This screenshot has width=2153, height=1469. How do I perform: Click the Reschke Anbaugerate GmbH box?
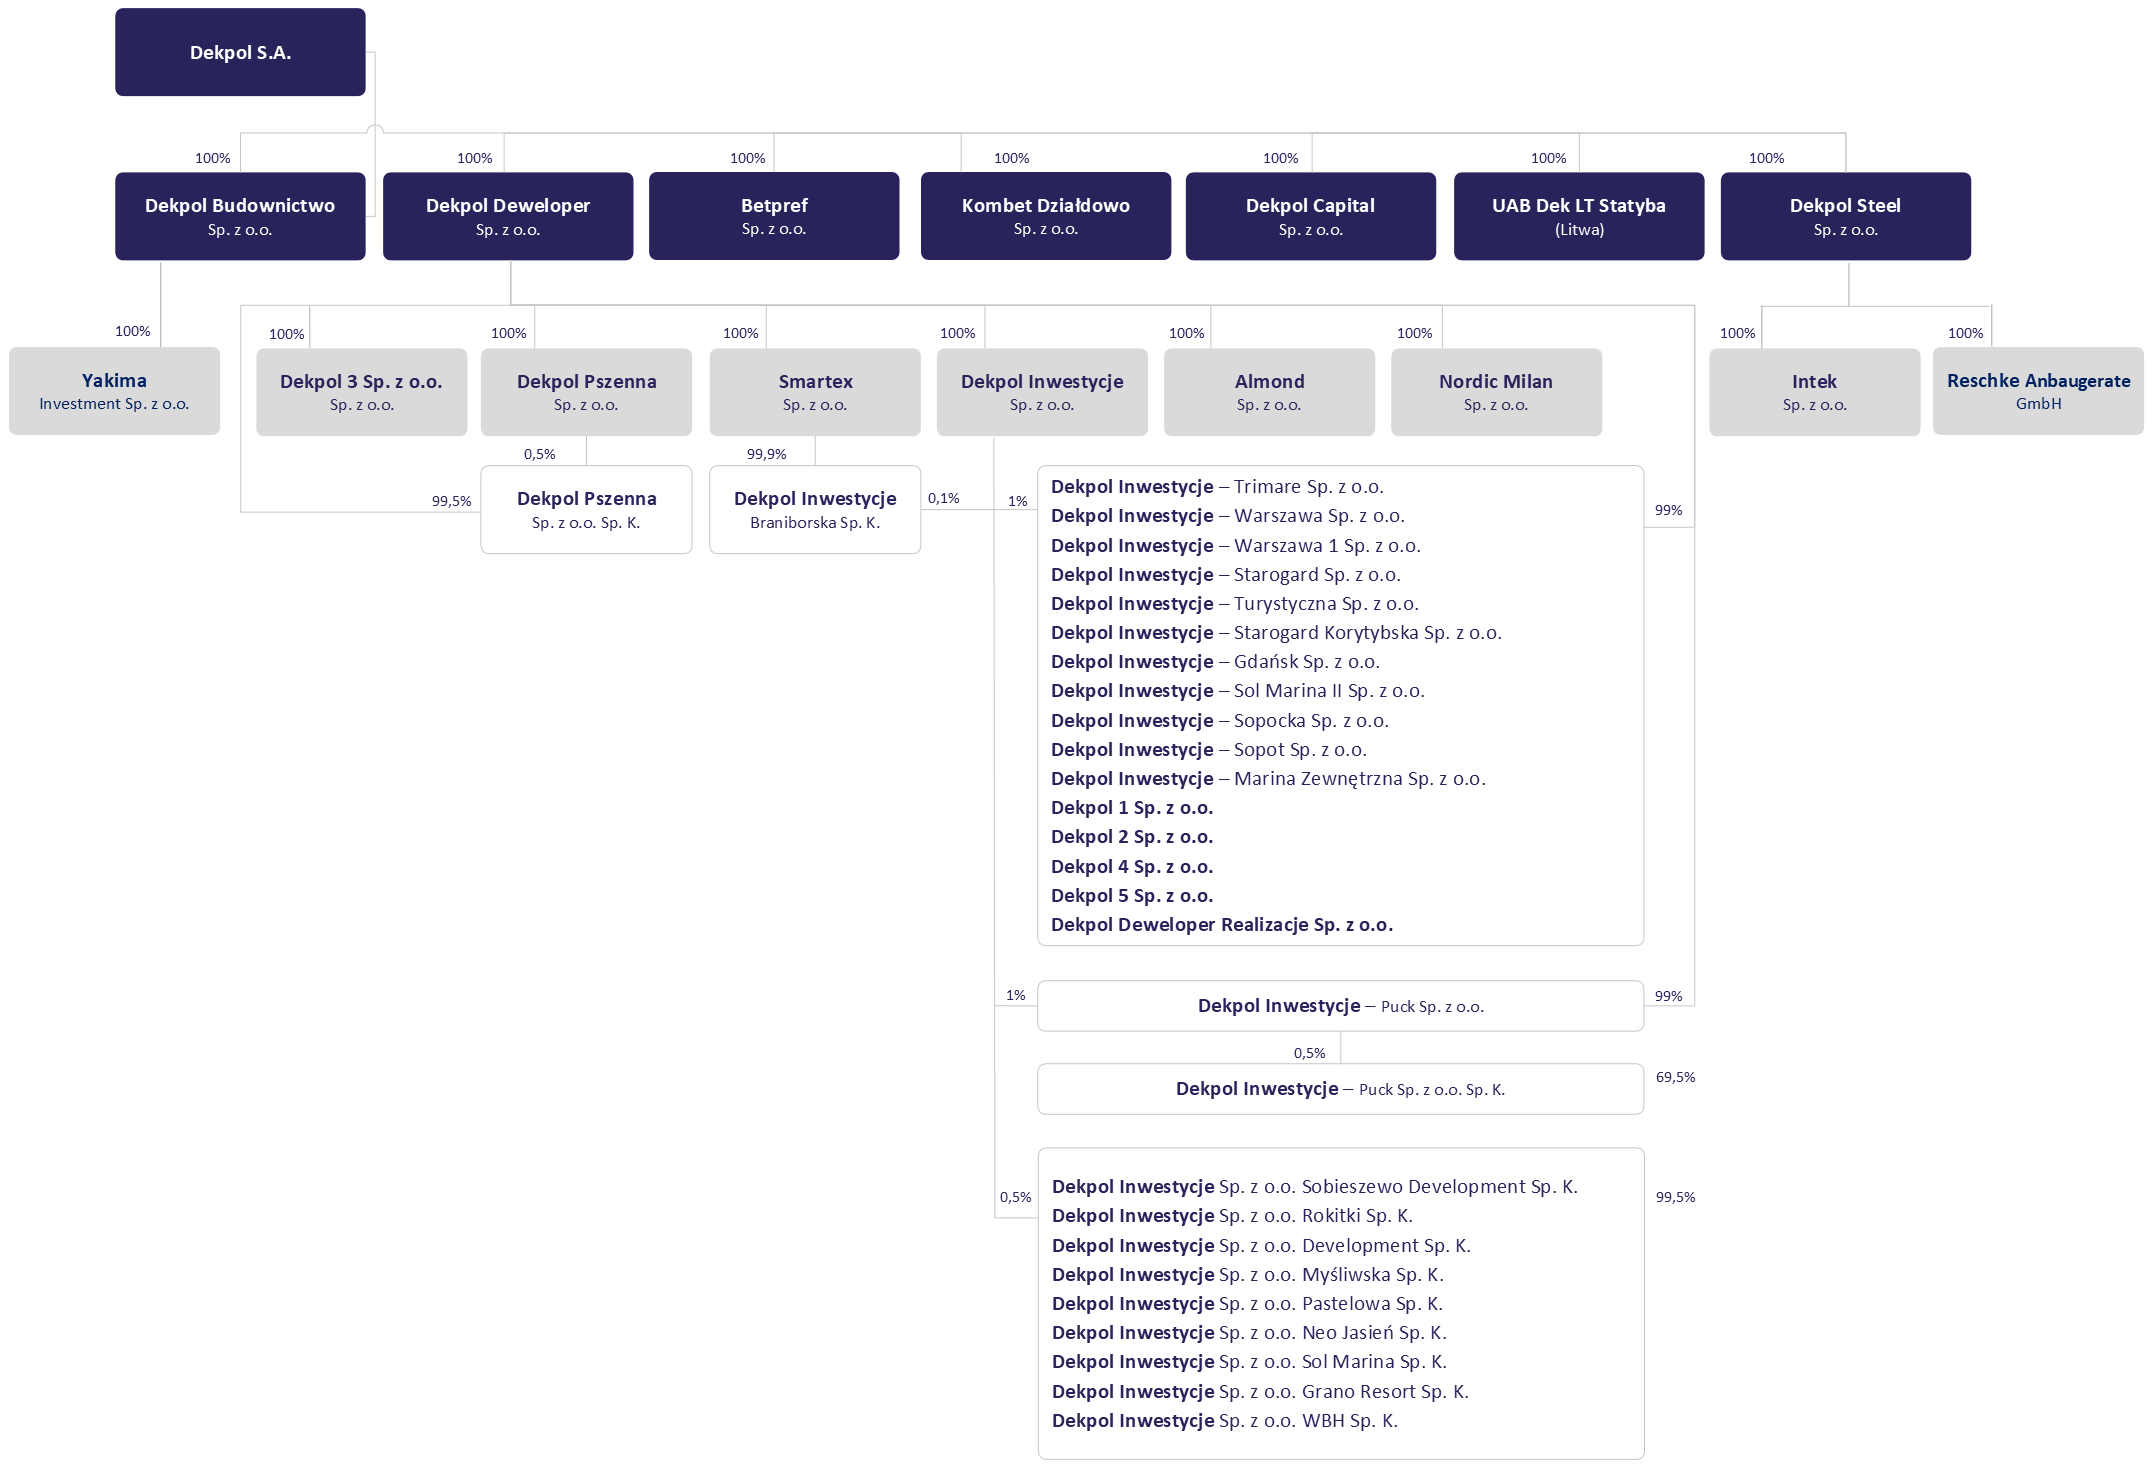coord(2038,391)
